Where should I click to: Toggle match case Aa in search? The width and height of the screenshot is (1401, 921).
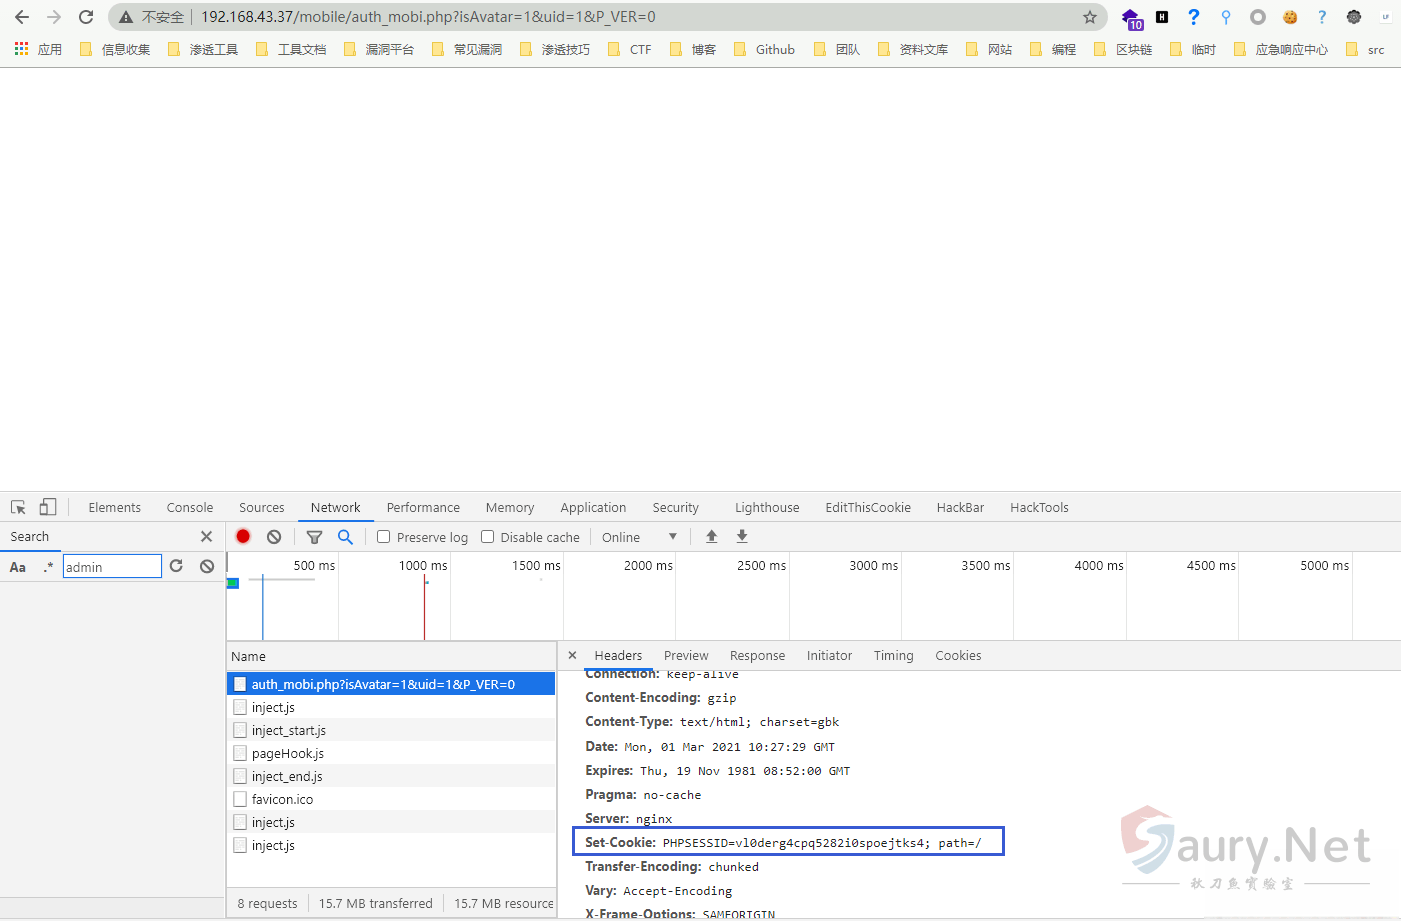[18, 567]
